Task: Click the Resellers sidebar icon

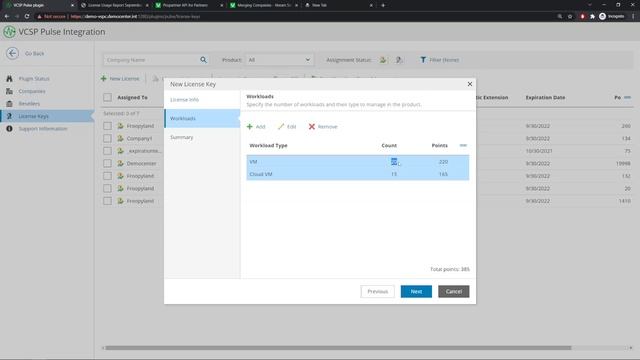Action: pos(9,104)
